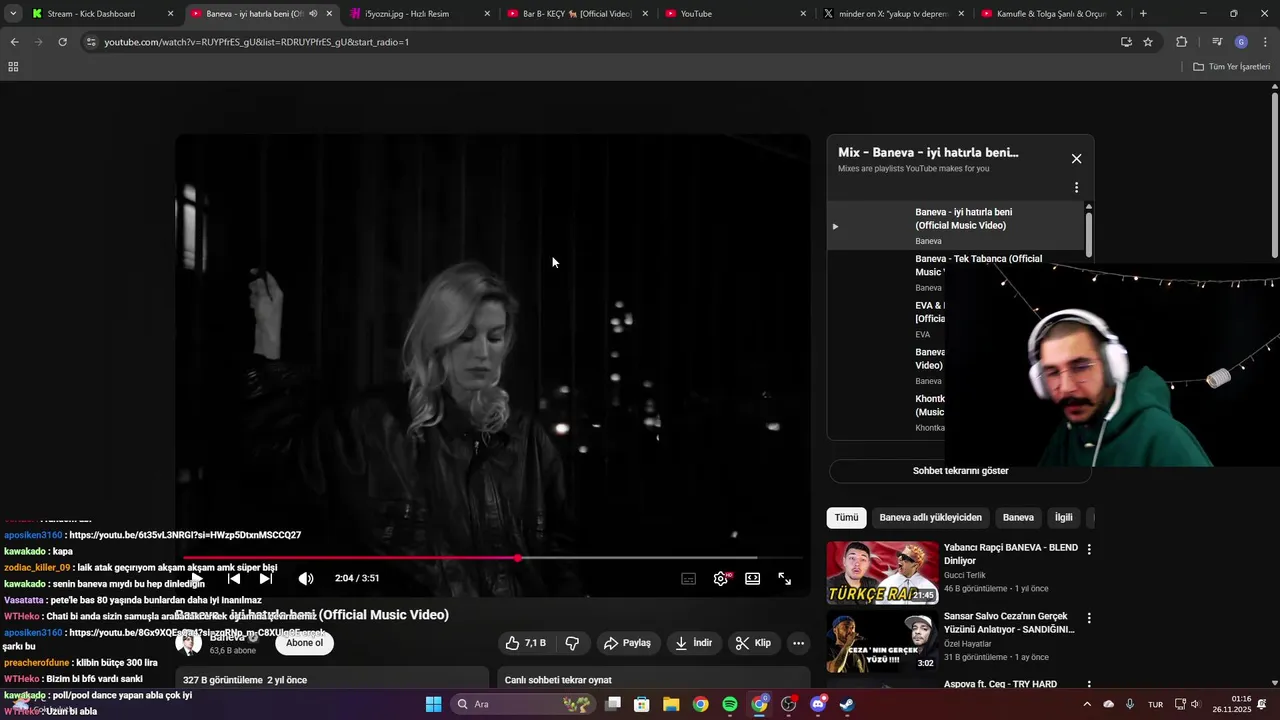Open Steam from the taskbar

click(847, 704)
